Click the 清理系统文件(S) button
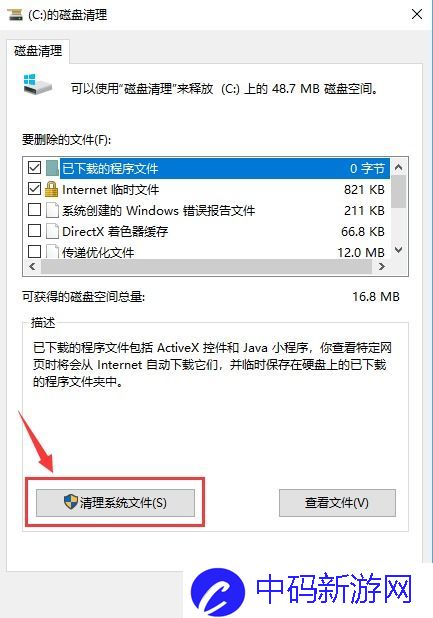The height and width of the screenshot is (618, 433). coord(115,503)
